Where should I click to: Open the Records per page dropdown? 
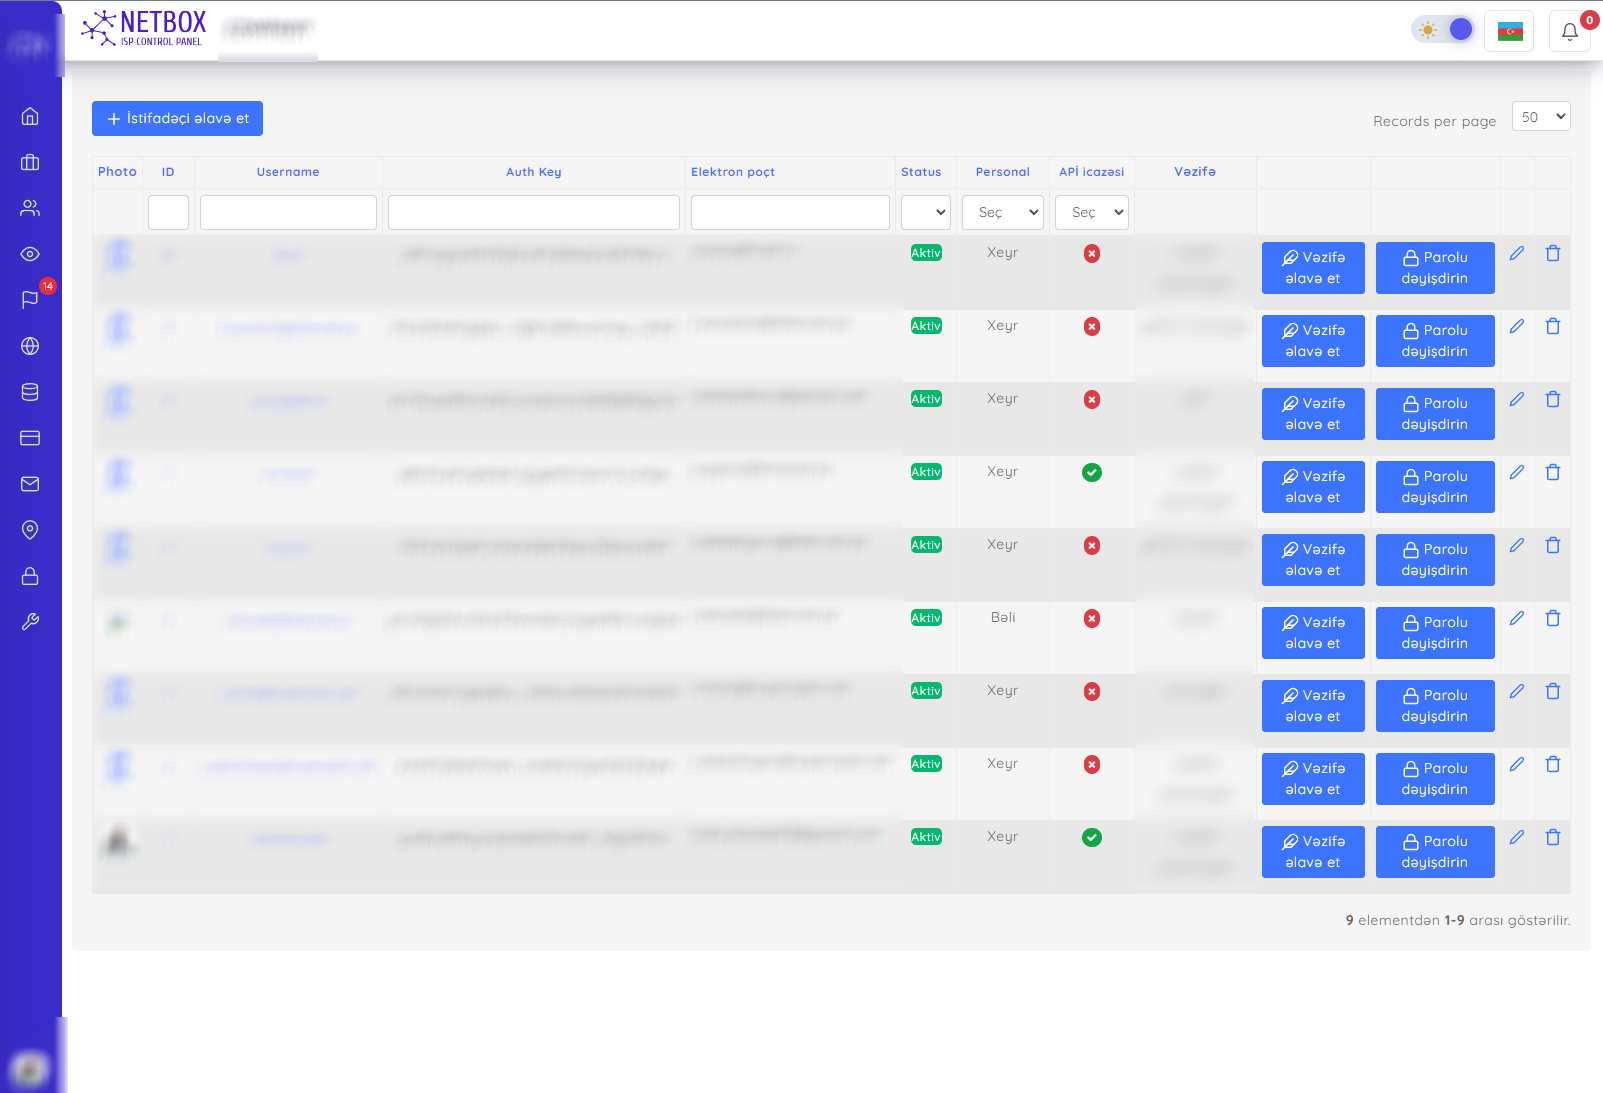tap(1541, 117)
